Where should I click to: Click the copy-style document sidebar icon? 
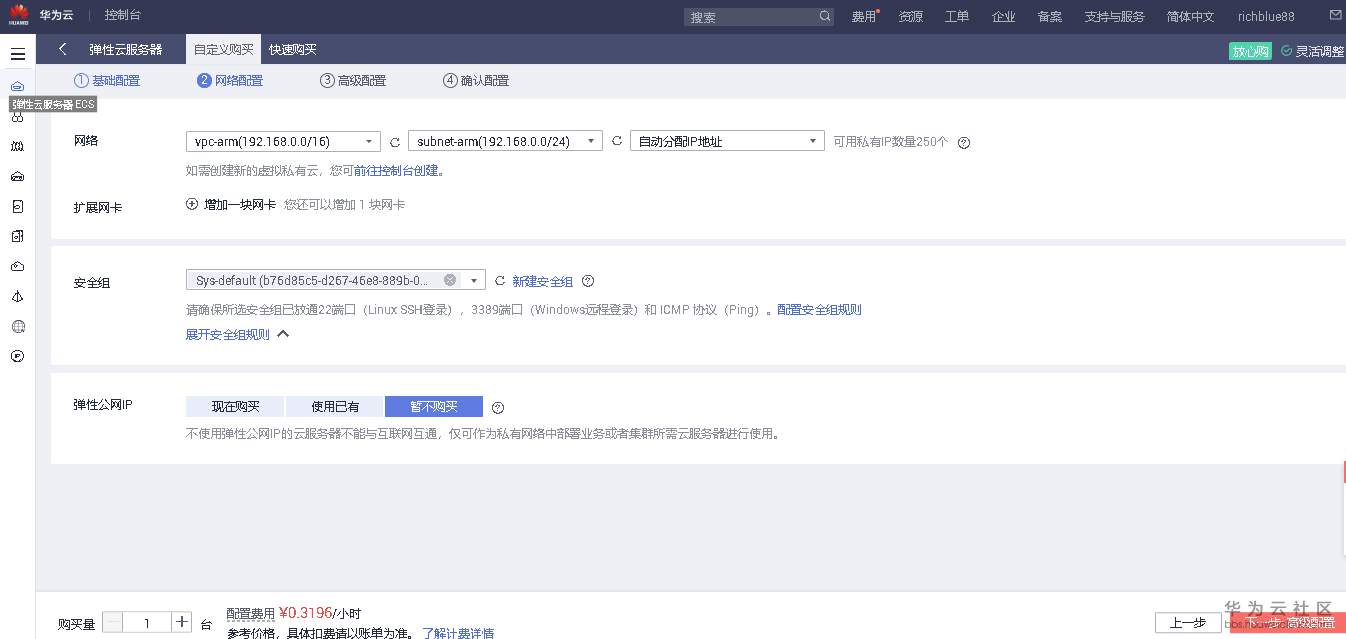click(17, 236)
